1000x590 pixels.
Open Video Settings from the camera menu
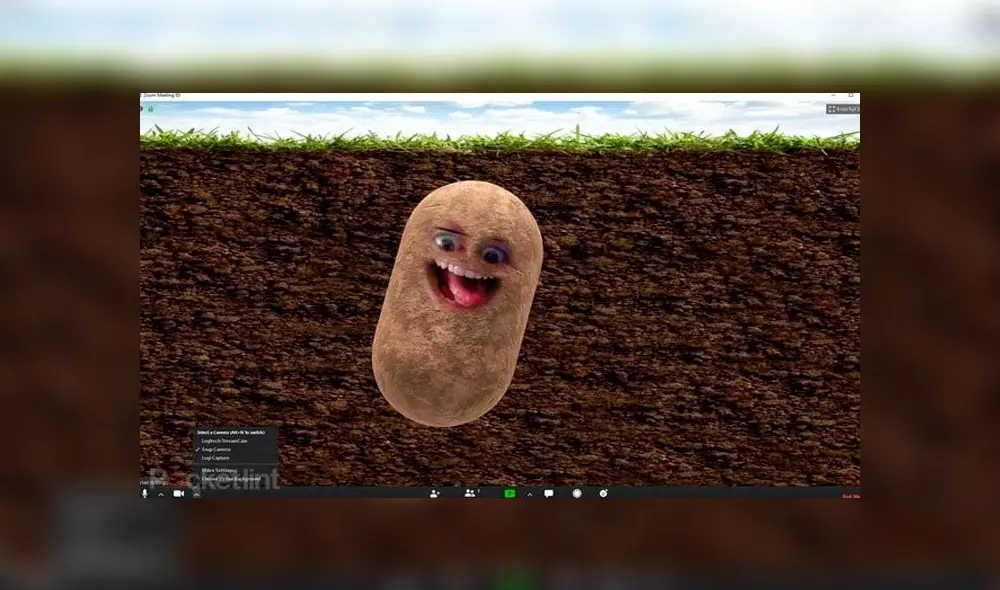point(221,470)
